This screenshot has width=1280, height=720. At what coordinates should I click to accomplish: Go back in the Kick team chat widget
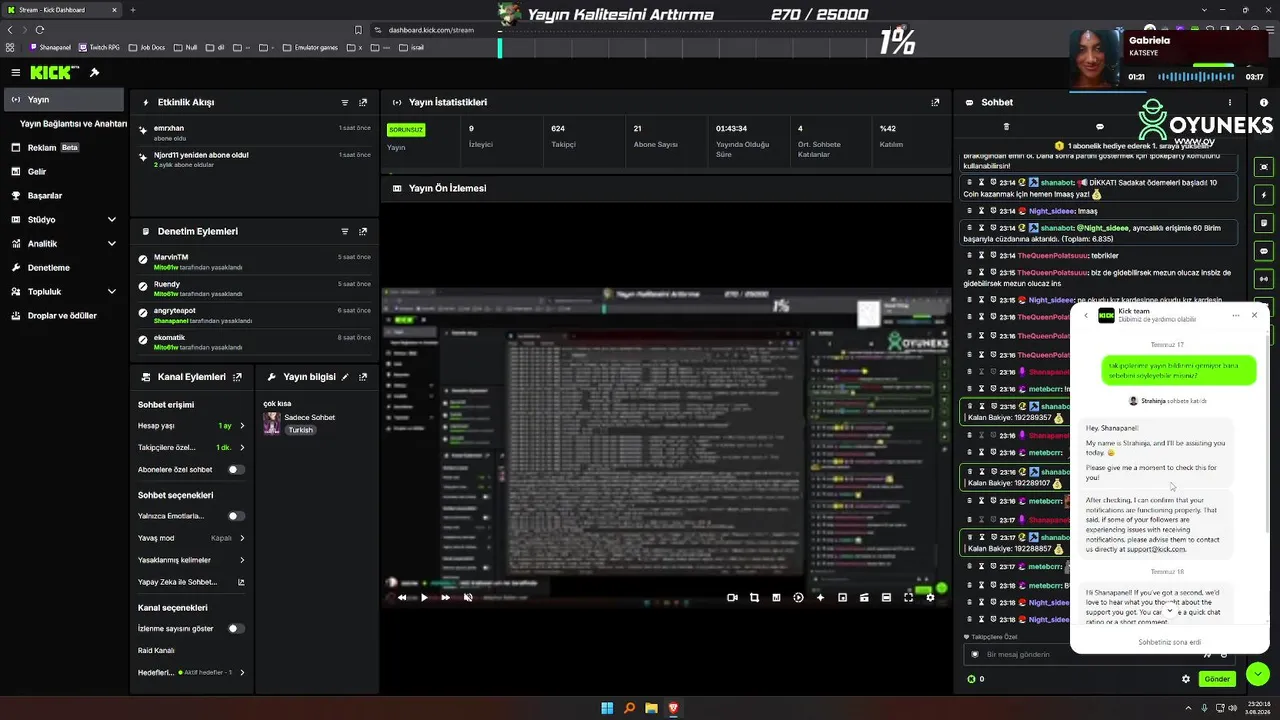coord(1086,315)
